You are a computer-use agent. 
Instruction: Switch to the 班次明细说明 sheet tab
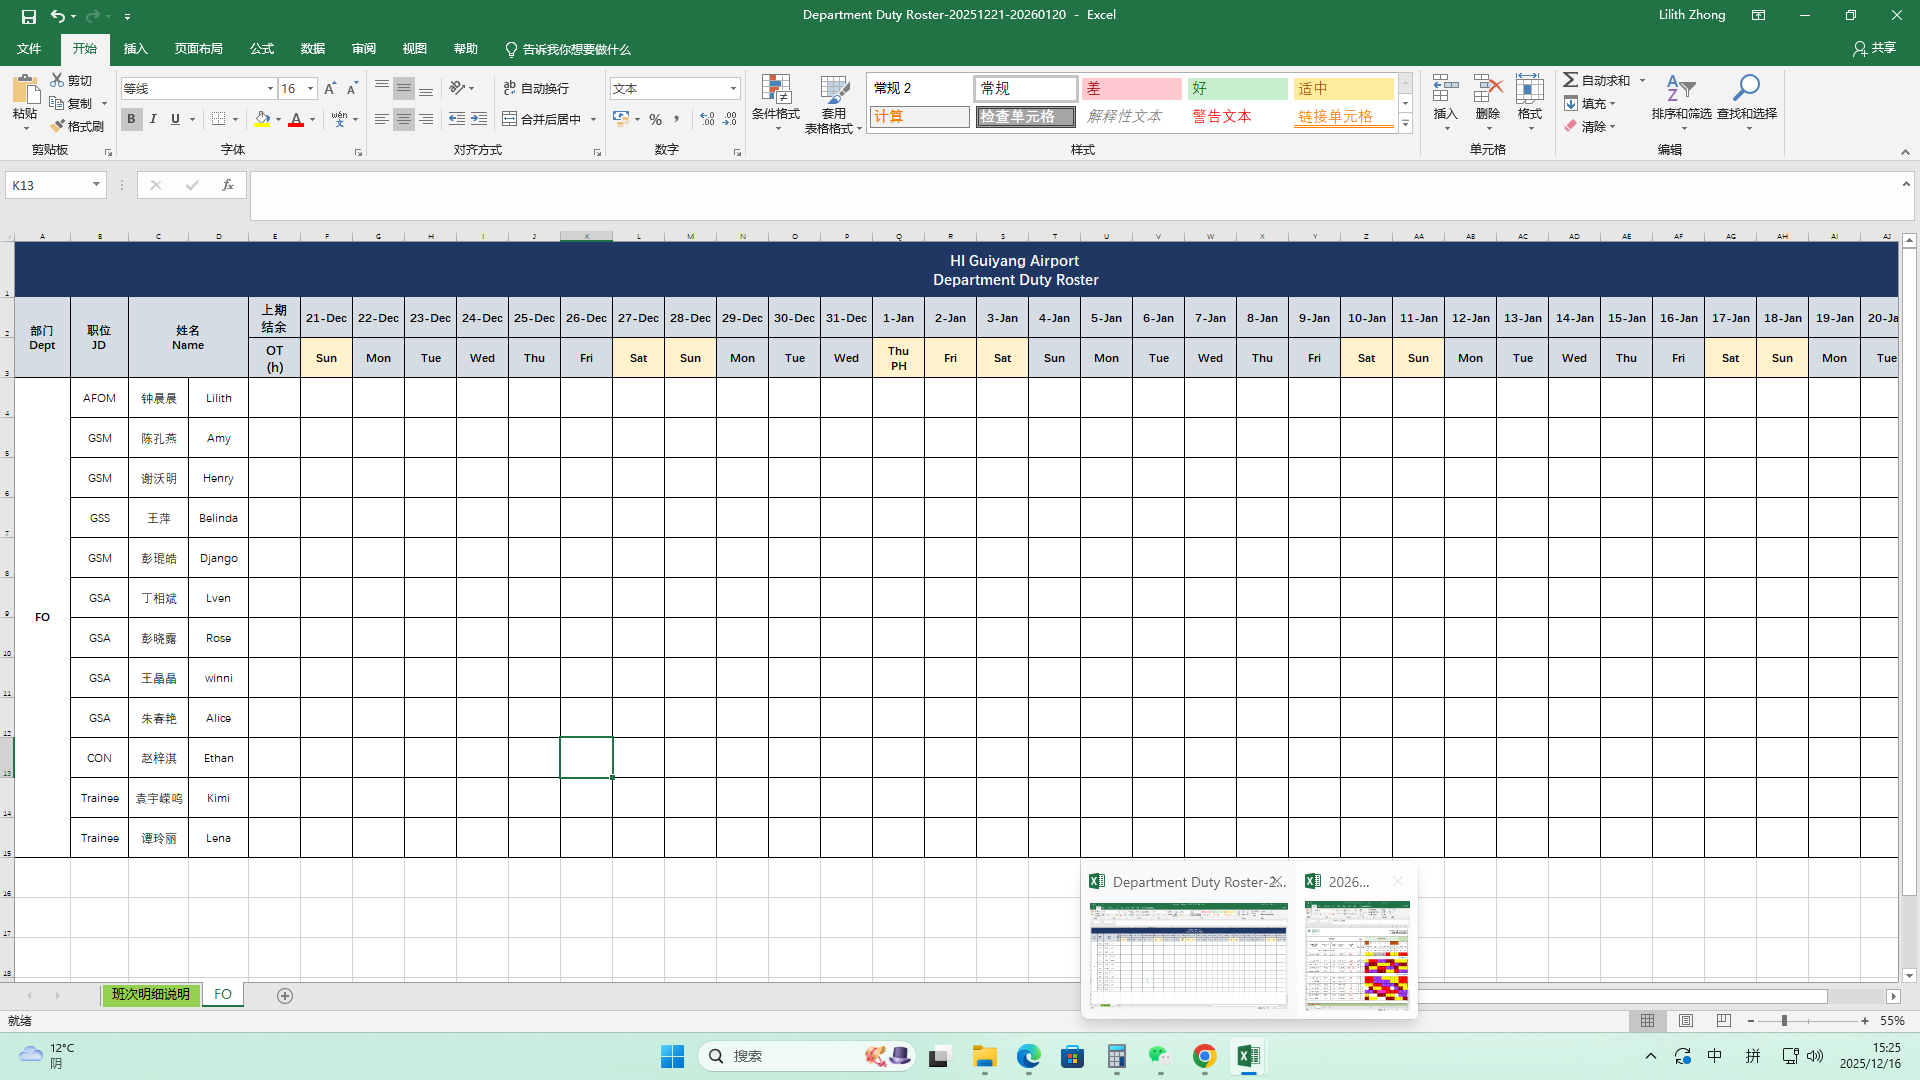tap(150, 995)
